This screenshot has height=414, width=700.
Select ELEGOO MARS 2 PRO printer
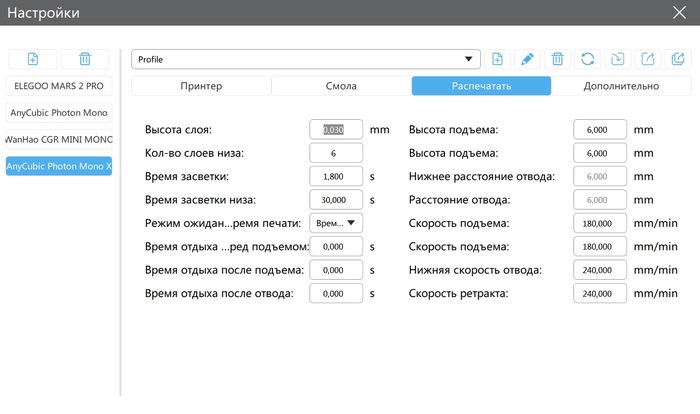click(x=59, y=86)
